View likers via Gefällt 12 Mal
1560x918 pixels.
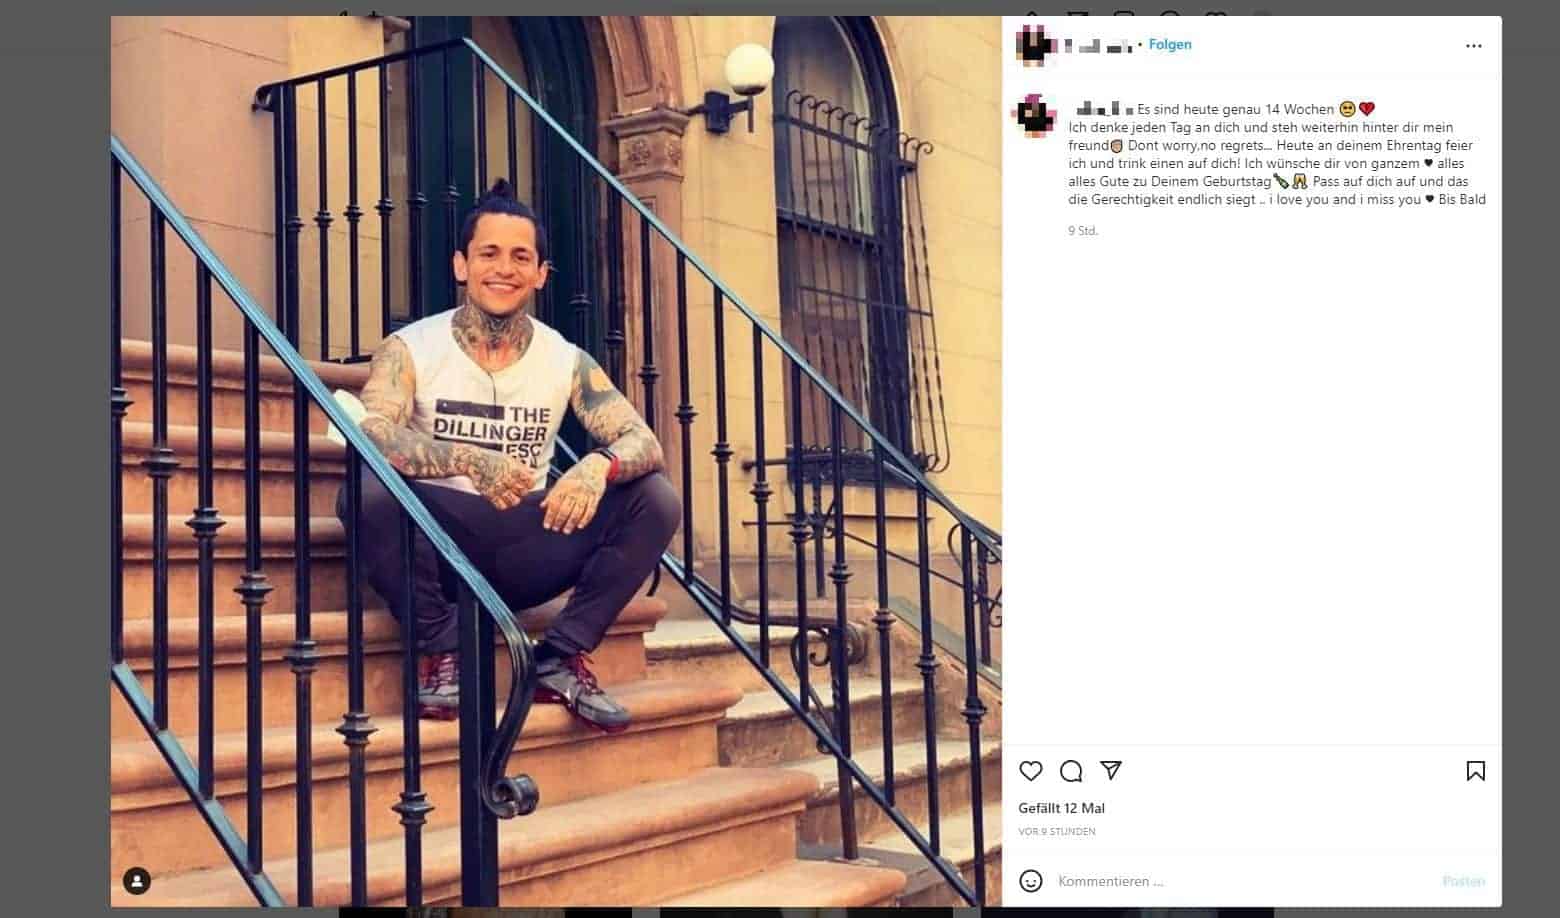click(1061, 808)
